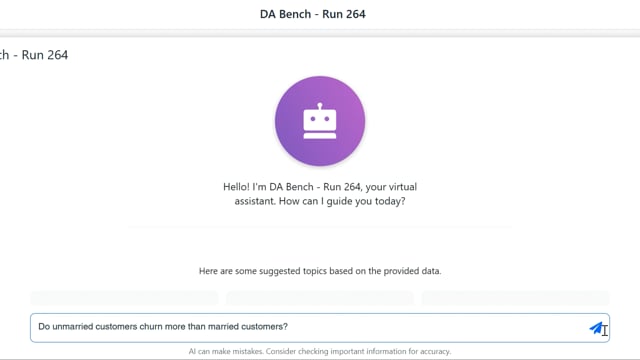The width and height of the screenshot is (640, 360).
Task: Click the top 'DA Bench - Run 264' title
Action: click(313, 14)
